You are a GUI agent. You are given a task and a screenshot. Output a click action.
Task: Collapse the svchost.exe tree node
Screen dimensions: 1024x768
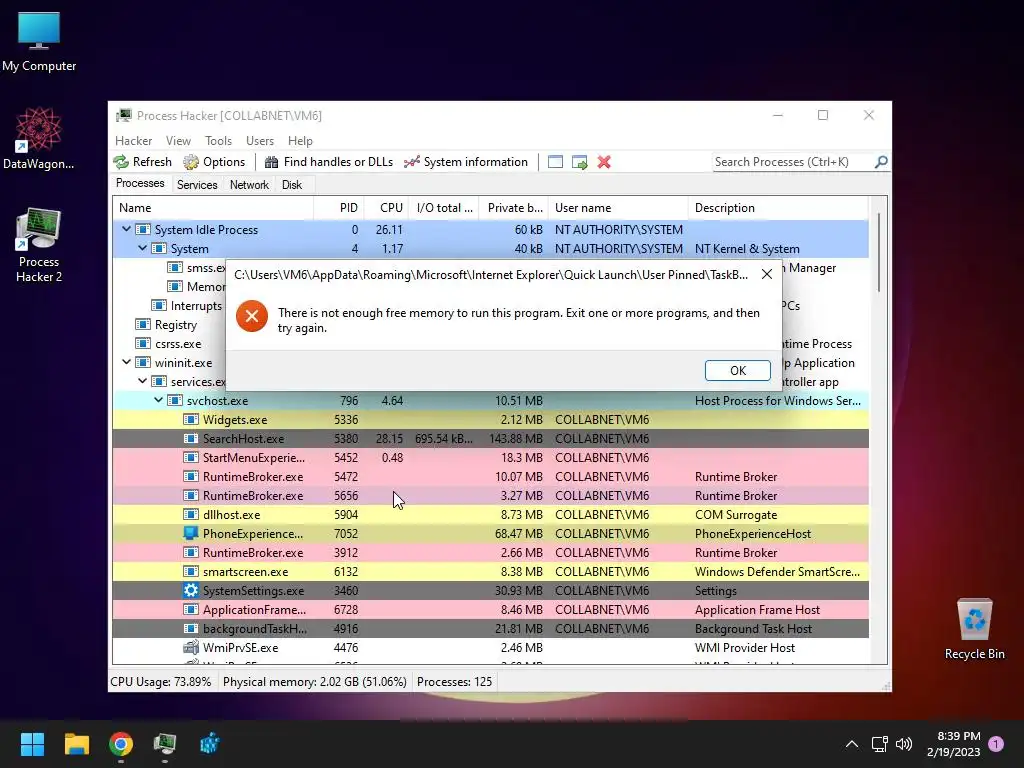[159, 400]
